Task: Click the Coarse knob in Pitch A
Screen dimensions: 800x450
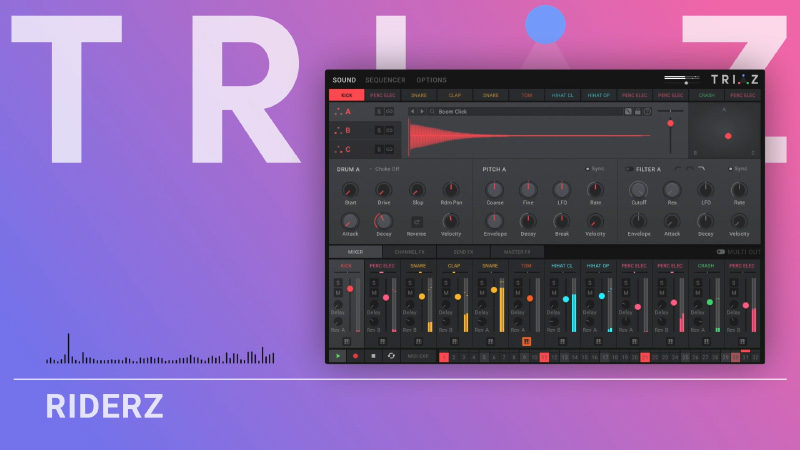Action: point(494,190)
